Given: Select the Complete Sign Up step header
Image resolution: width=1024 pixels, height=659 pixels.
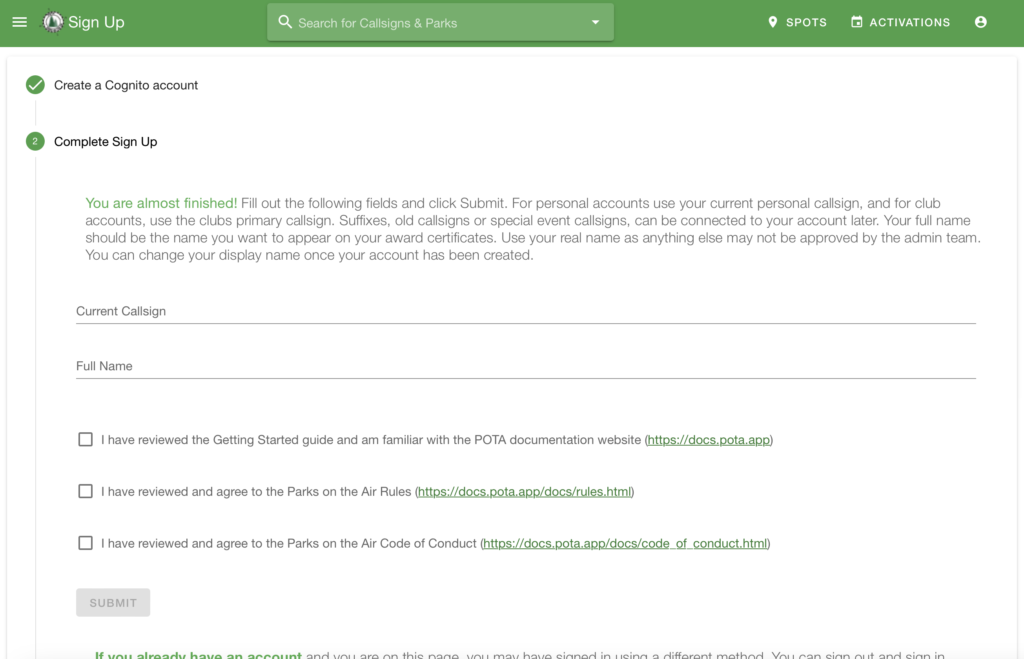Looking at the screenshot, I should click(x=106, y=142).
